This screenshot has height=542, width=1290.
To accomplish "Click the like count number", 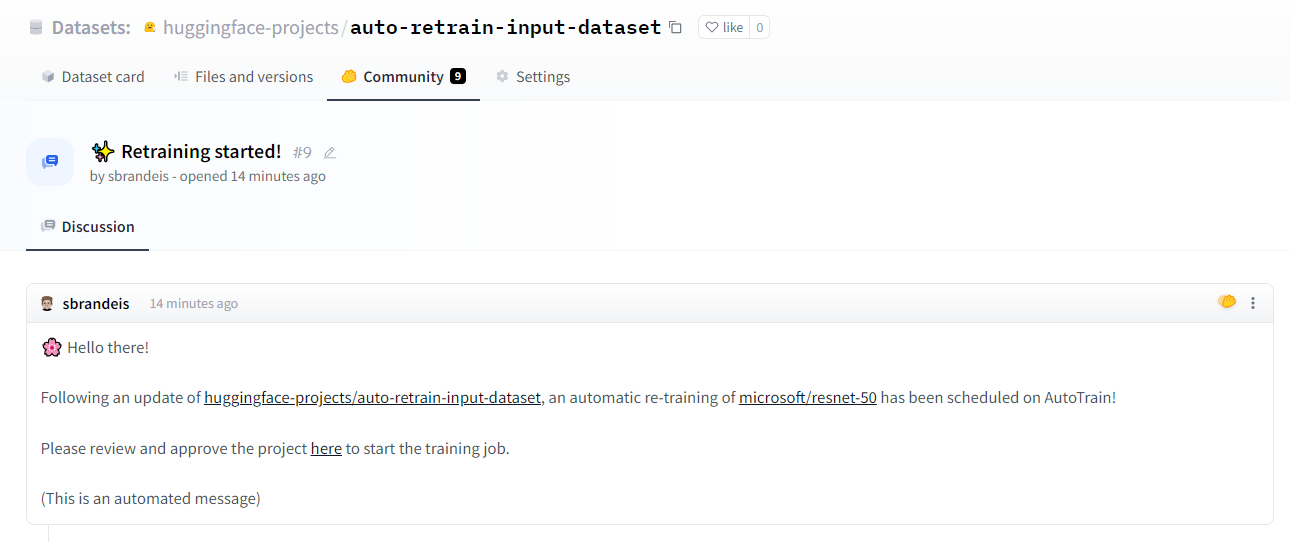I will (x=760, y=28).
